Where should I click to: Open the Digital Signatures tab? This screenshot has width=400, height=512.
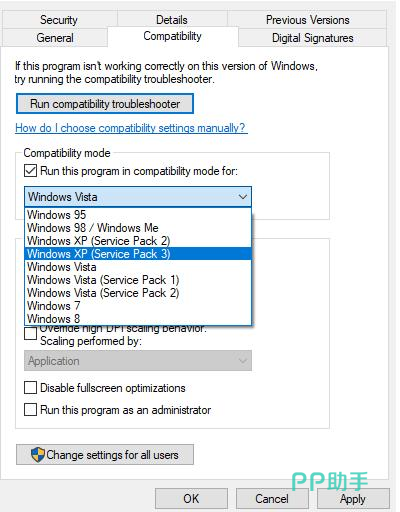(313, 38)
